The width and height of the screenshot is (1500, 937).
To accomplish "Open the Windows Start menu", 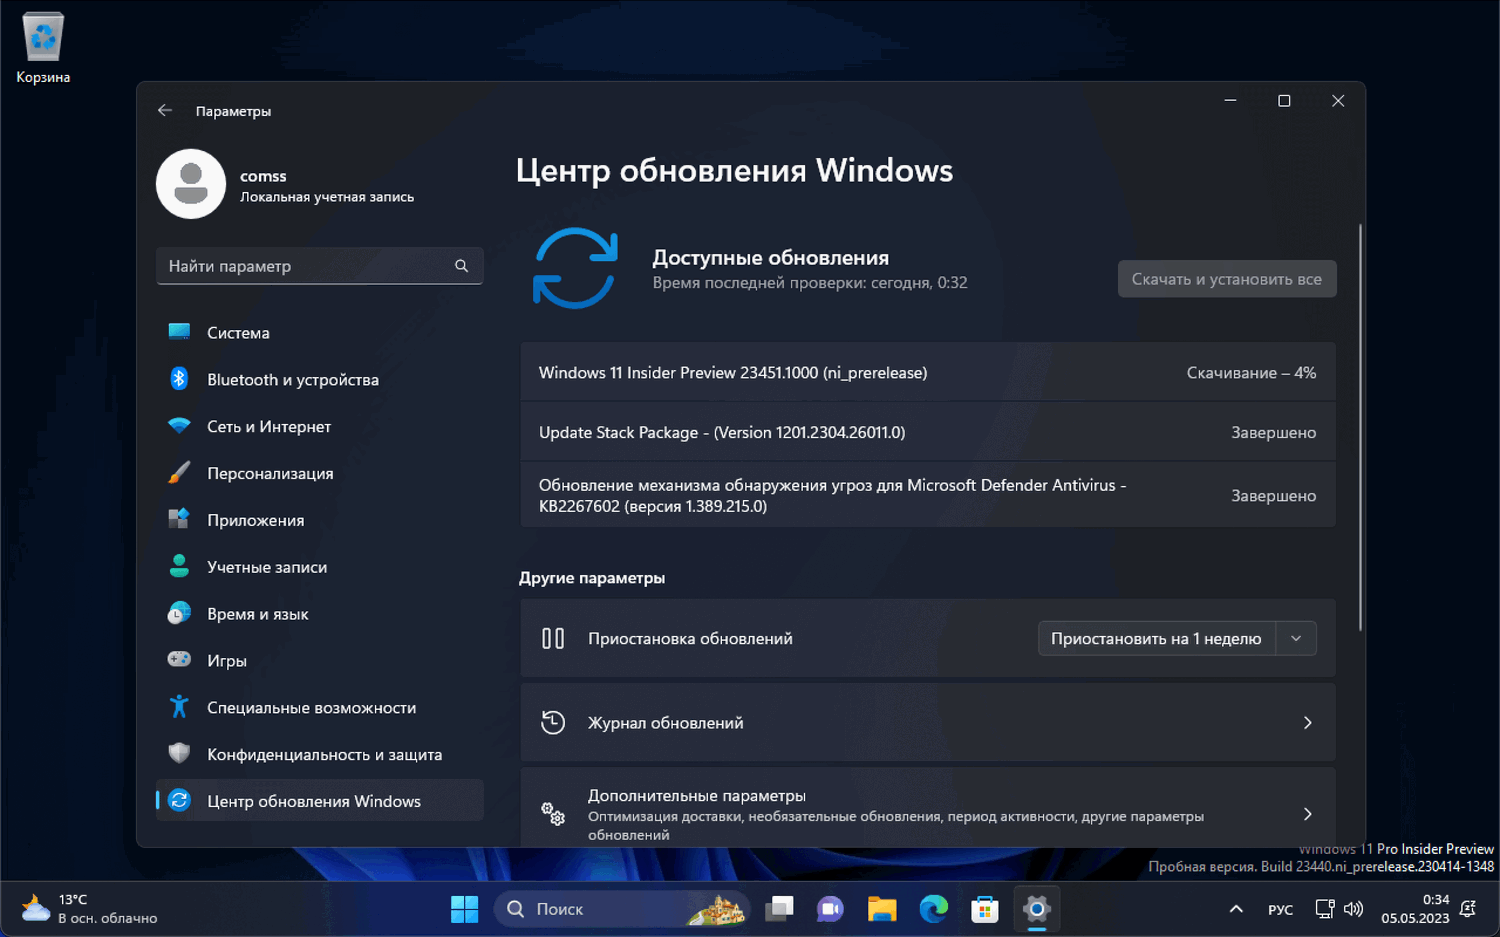I will pos(464,909).
